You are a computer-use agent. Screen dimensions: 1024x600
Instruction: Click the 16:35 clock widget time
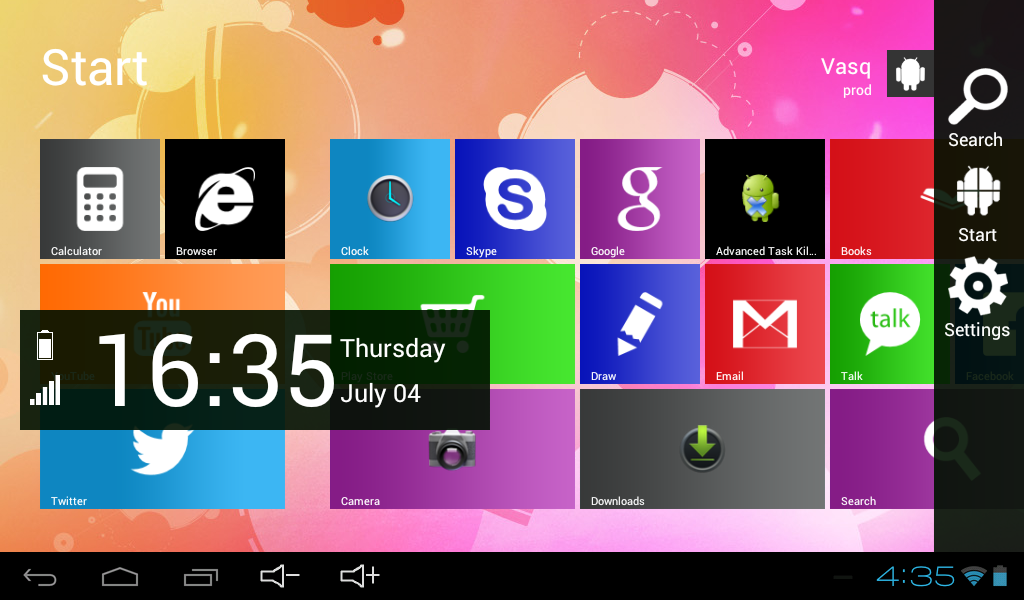(216, 371)
